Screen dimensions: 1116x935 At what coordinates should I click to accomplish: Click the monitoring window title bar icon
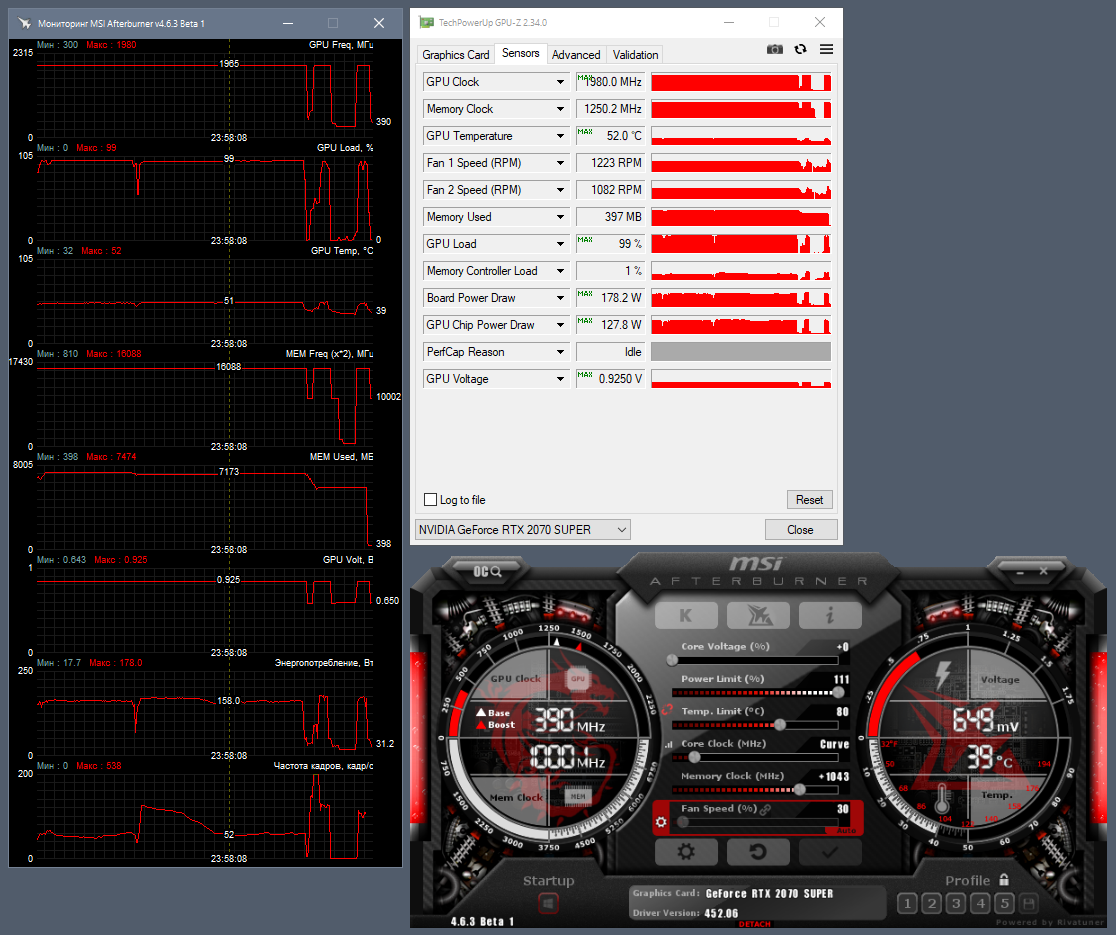click(x=24, y=23)
